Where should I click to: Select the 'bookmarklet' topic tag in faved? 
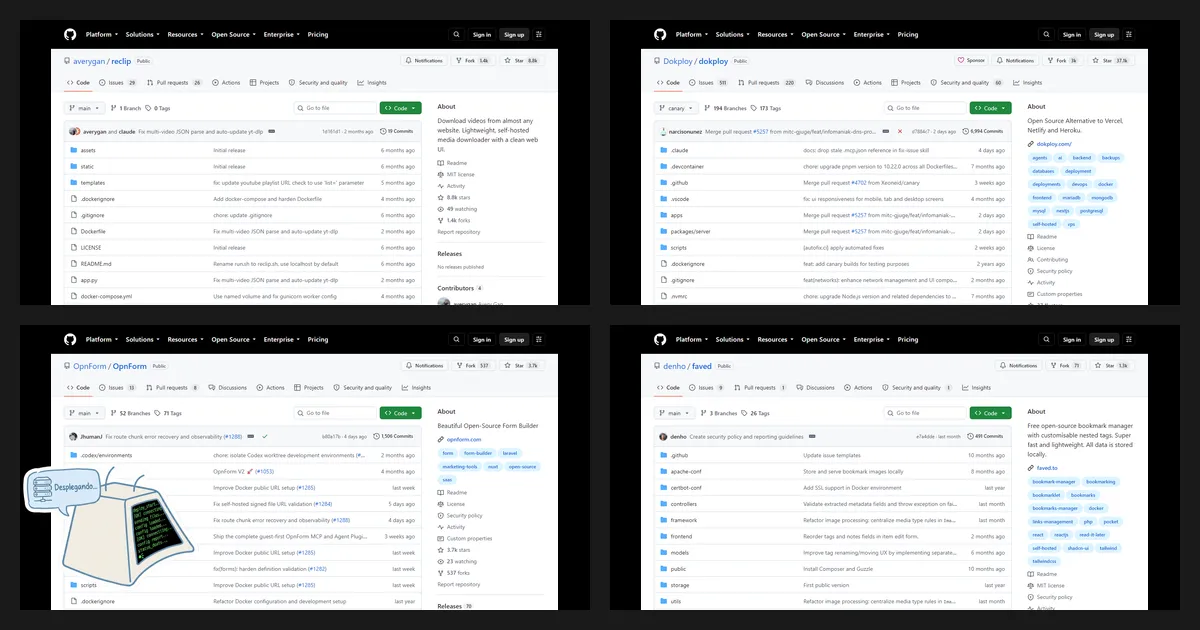[1046, 495]
